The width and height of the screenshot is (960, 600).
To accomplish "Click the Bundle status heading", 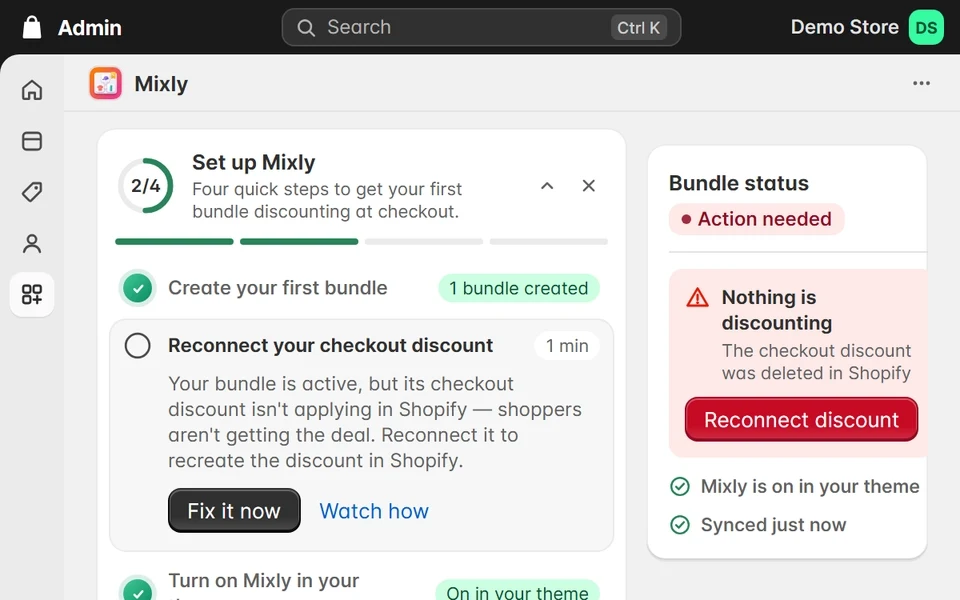I will [x=738, y=183].
